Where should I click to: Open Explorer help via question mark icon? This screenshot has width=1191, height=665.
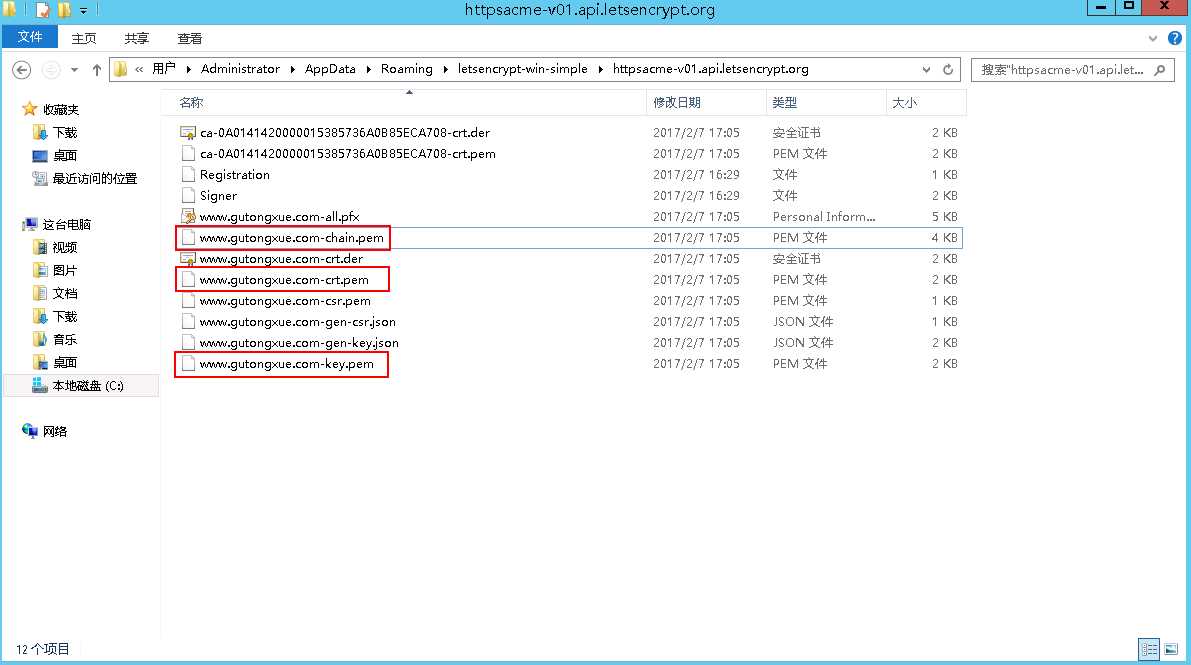1174,38
